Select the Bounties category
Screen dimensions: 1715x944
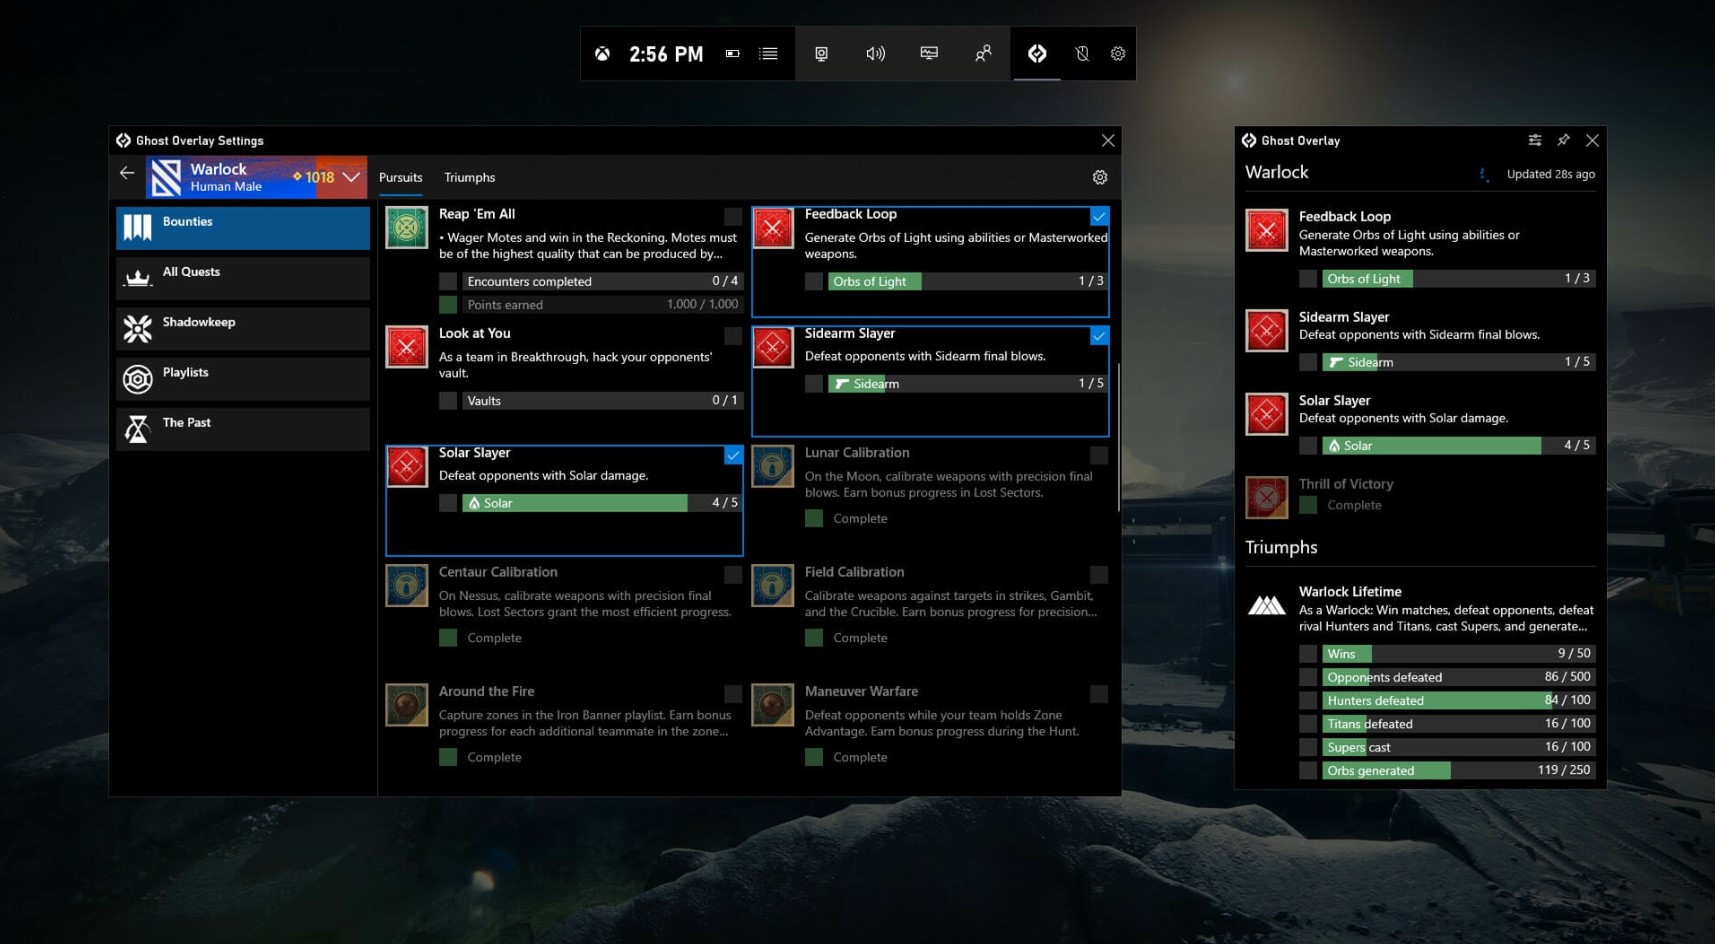(x=243, y=228)
